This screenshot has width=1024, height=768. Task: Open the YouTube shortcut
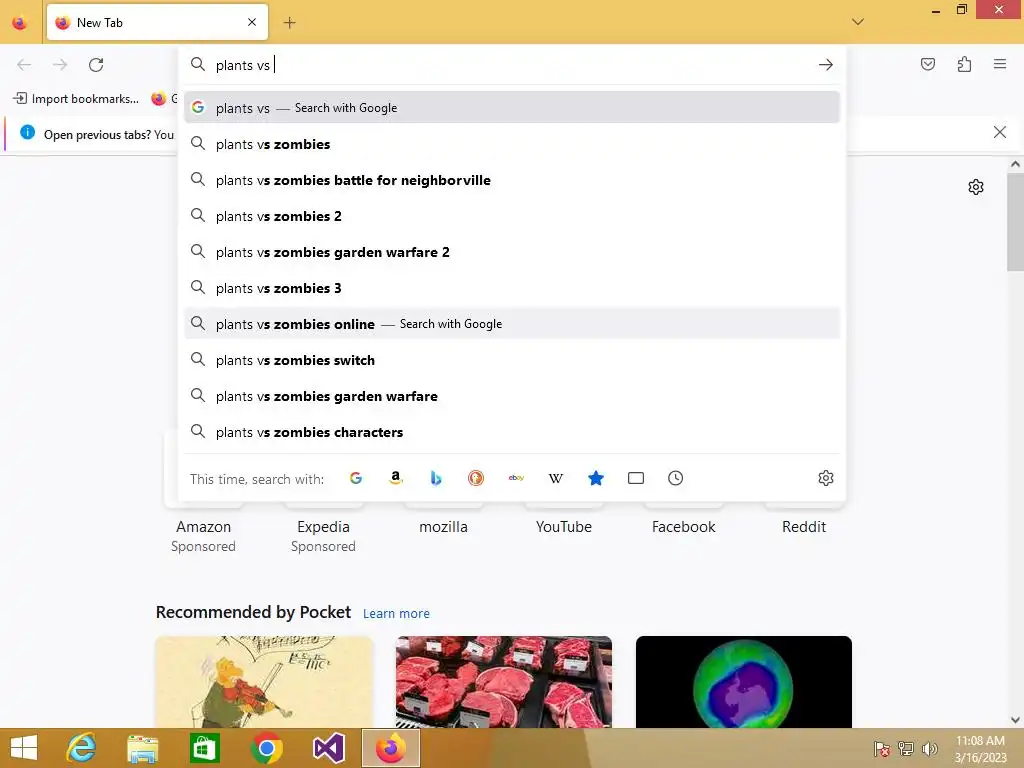click(x=564, y=527)
